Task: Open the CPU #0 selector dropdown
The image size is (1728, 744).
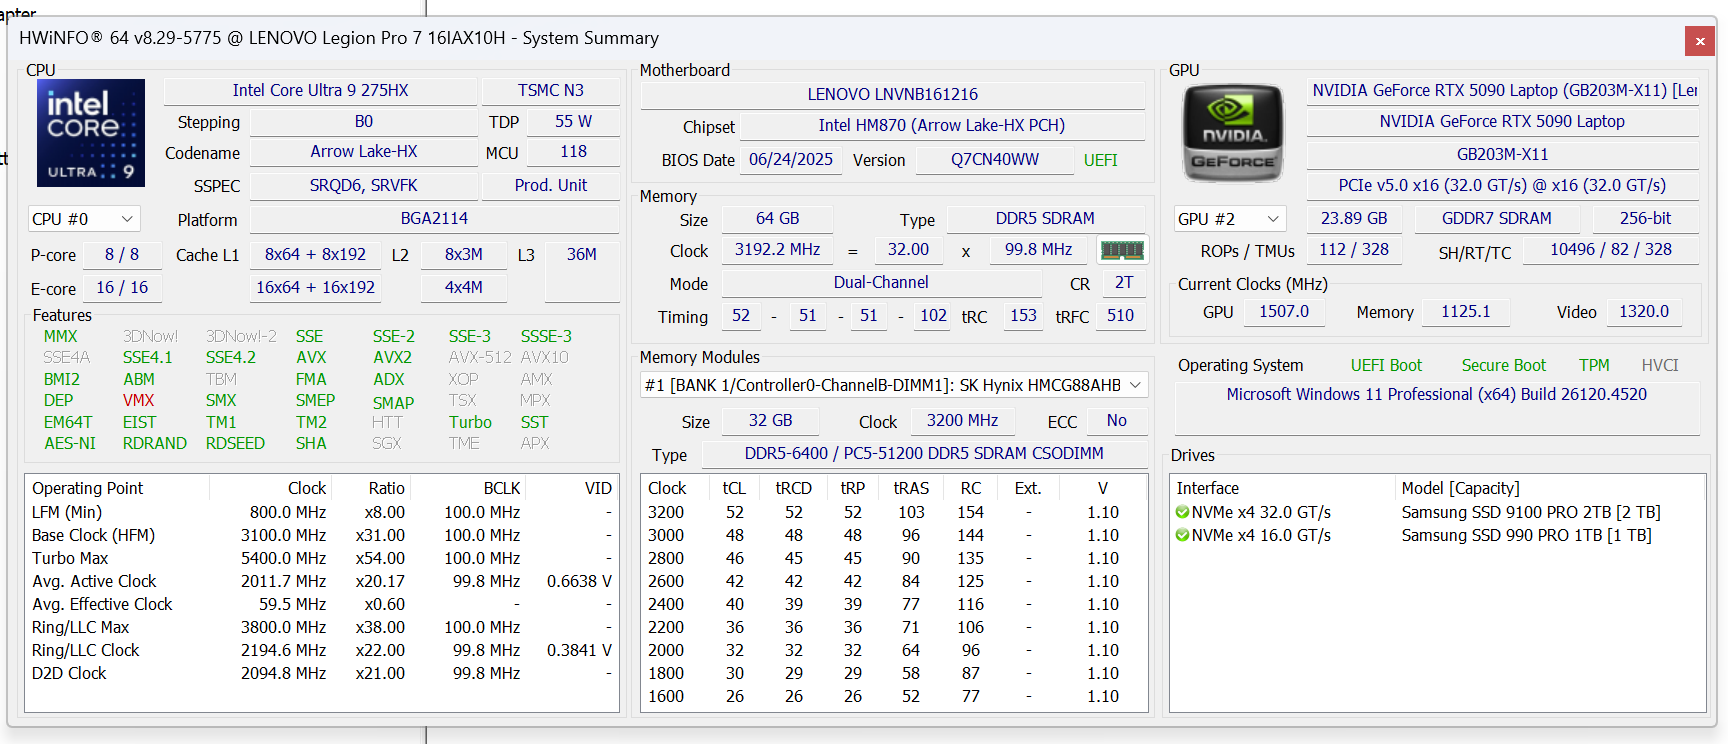Action: [x=84, y=219]
